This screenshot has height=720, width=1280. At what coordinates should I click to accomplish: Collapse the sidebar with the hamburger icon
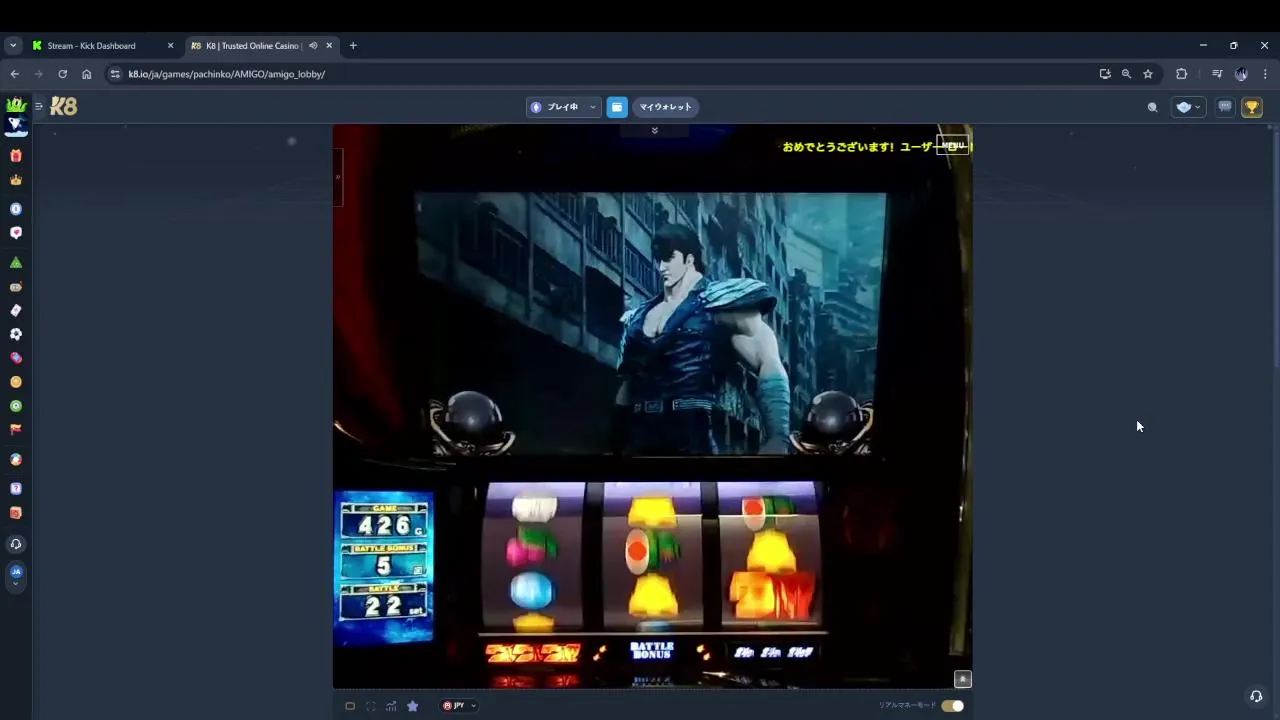pos(39,106)
